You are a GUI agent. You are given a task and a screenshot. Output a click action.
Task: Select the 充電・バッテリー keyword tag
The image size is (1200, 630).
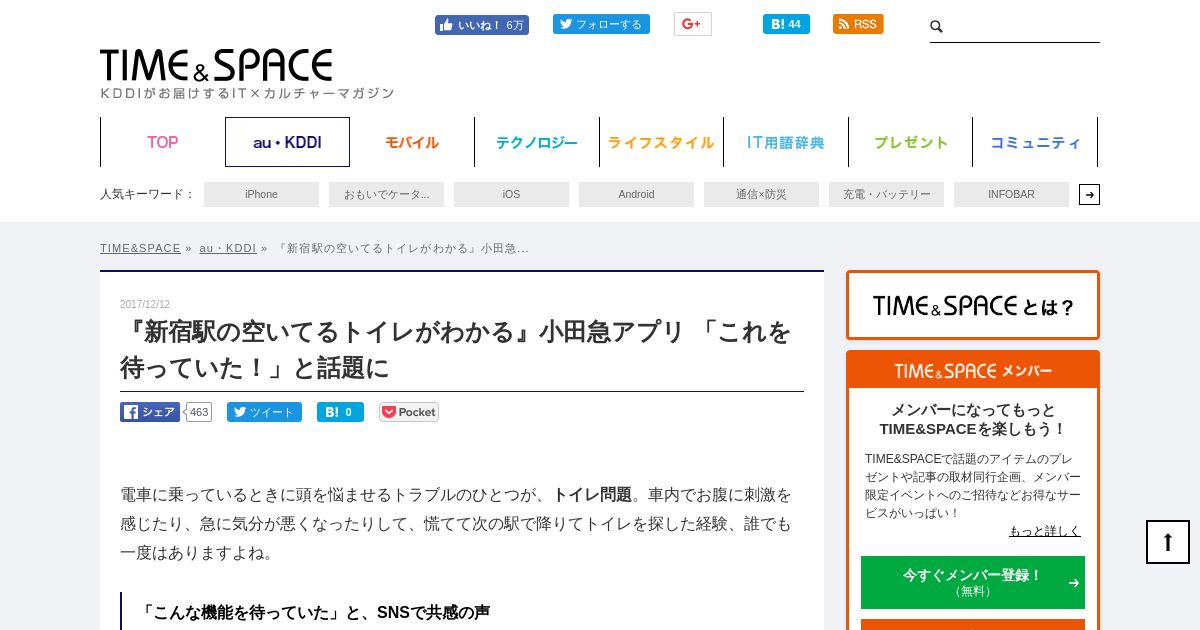886,194
